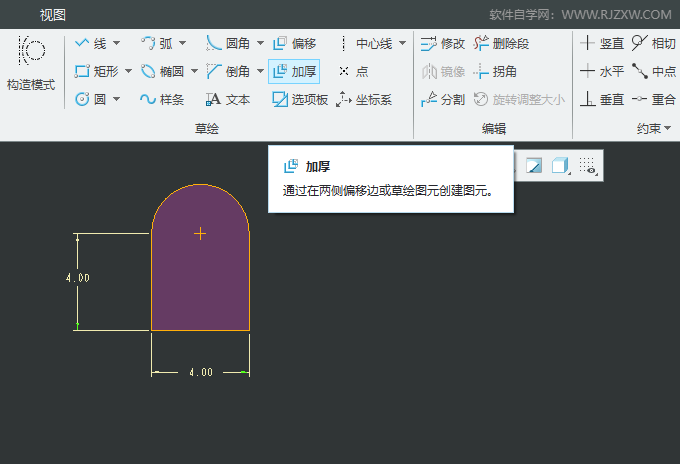Select the Coordinate System (坐标系) tool
The height and width of the screenshot is (464, 680).
pyautogui.click(x=364, y=99)
